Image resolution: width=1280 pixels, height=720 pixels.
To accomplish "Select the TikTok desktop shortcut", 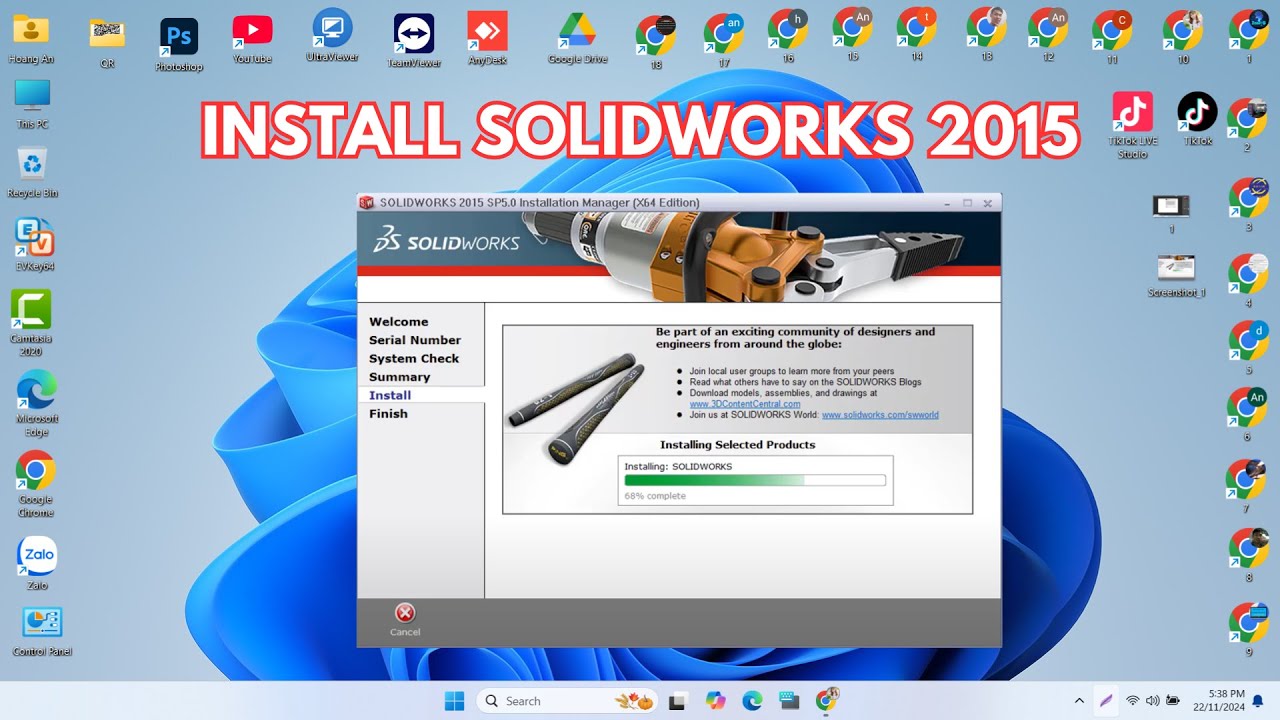I will (1197, 119).
